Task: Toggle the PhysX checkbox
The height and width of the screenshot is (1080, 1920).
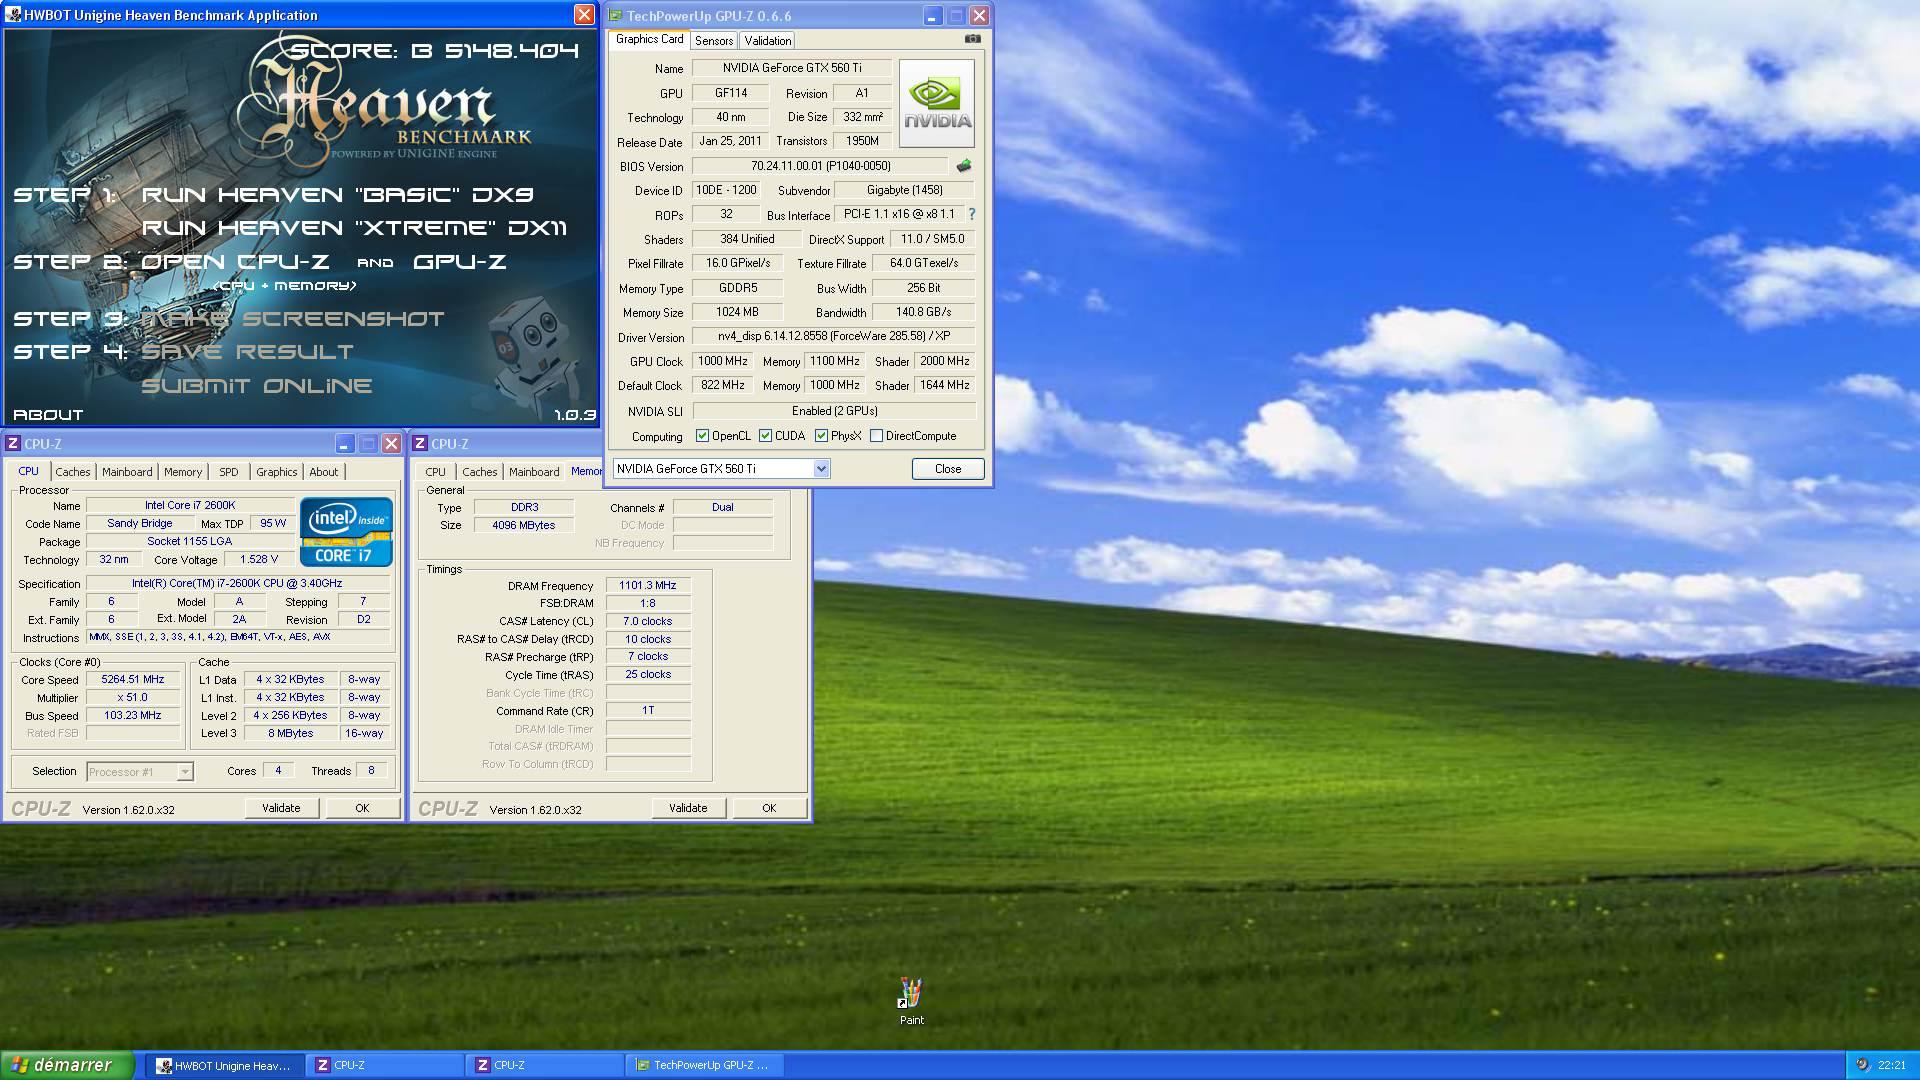Action: tap(821, 436)
